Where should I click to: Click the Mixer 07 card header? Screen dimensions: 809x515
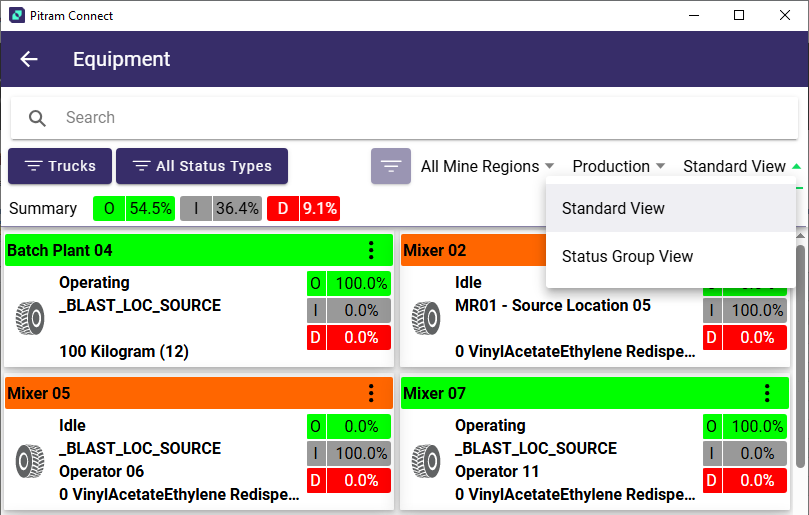point(595,393)
